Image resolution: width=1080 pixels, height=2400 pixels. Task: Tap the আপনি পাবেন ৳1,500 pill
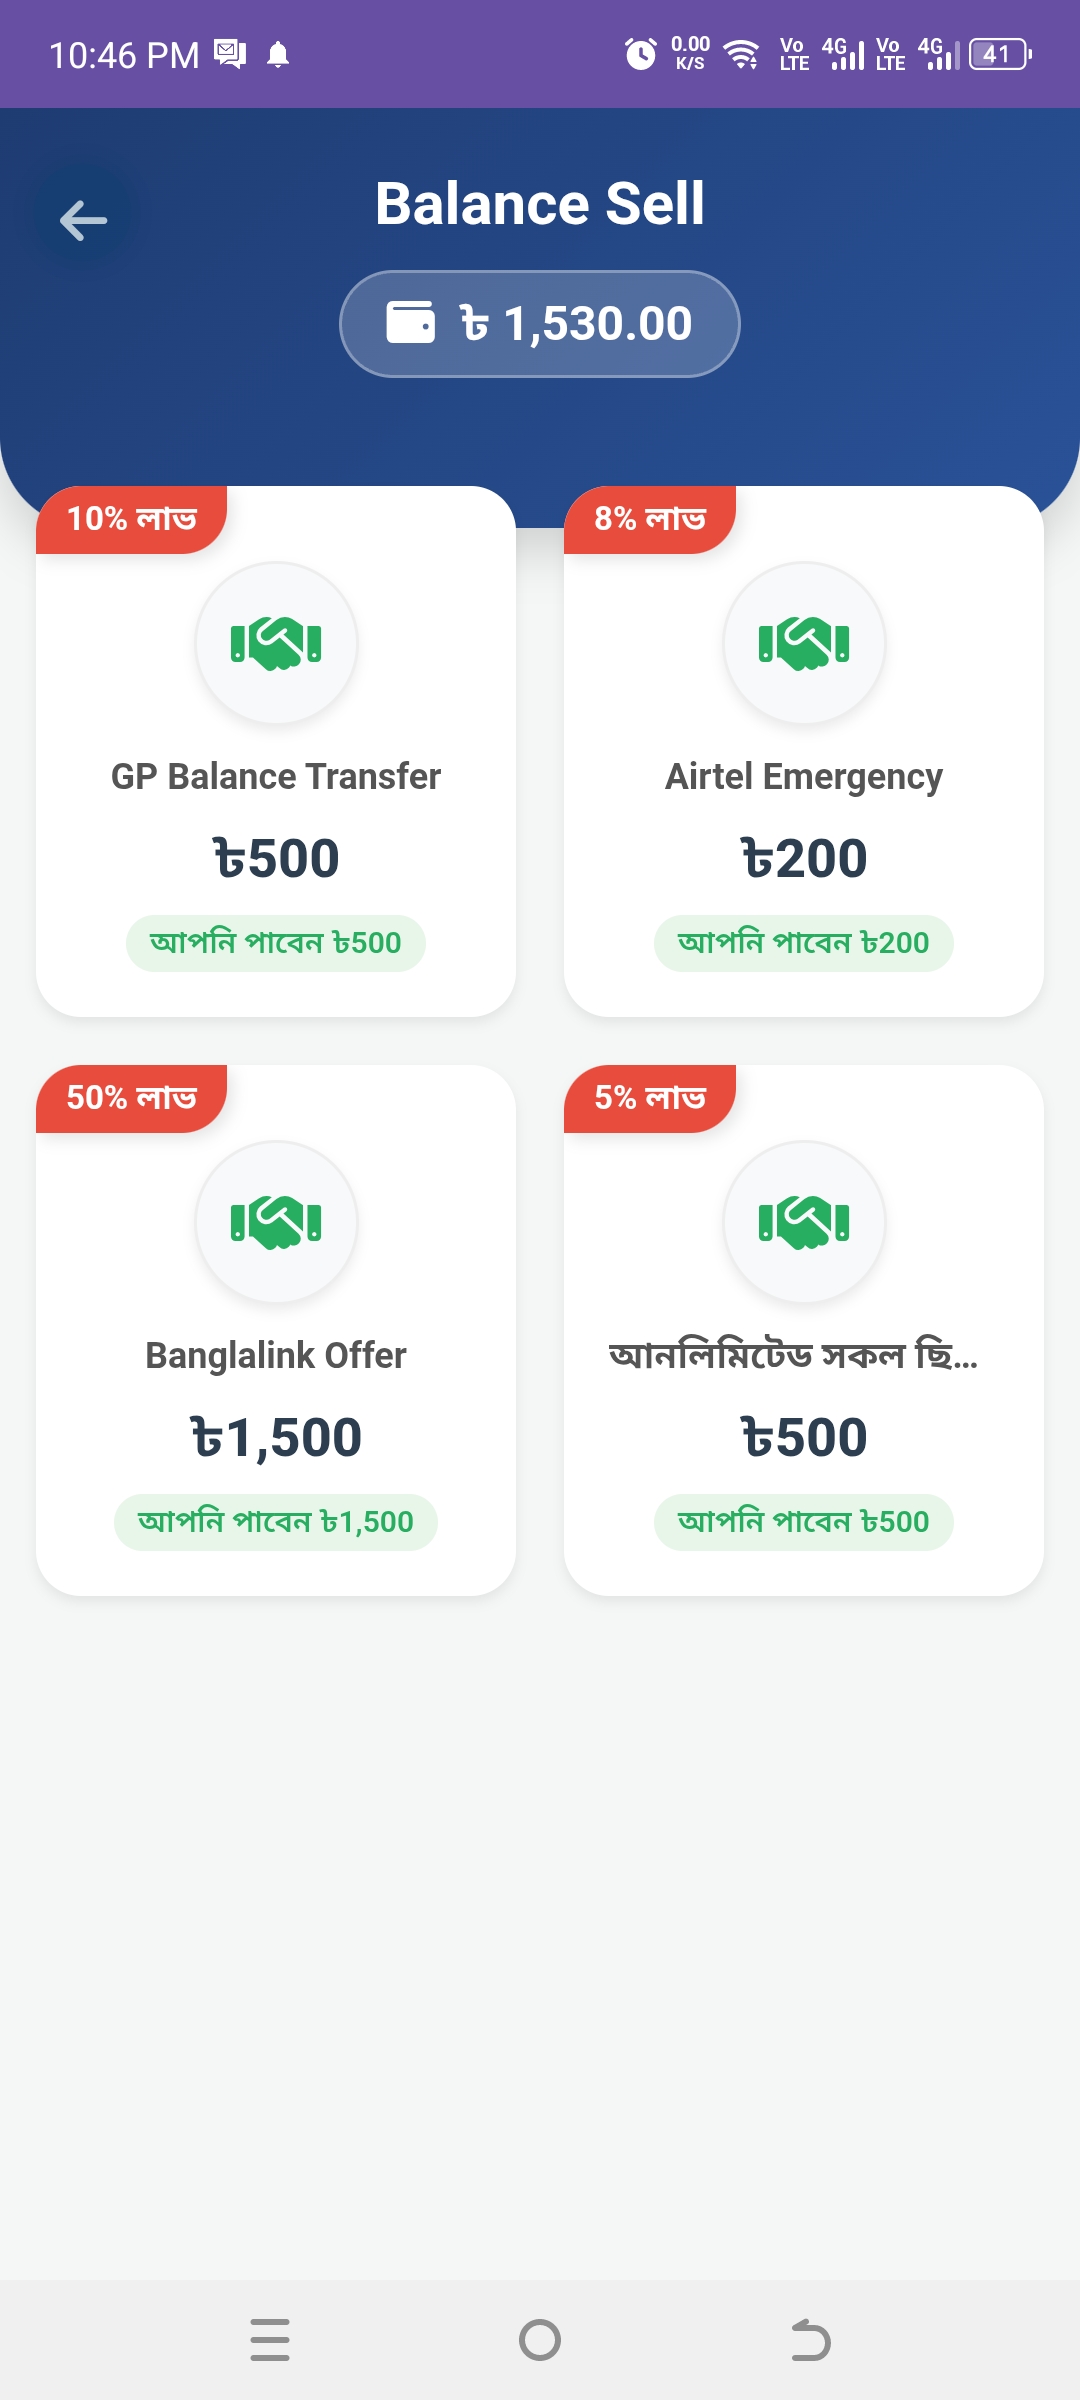[276, 1522]
